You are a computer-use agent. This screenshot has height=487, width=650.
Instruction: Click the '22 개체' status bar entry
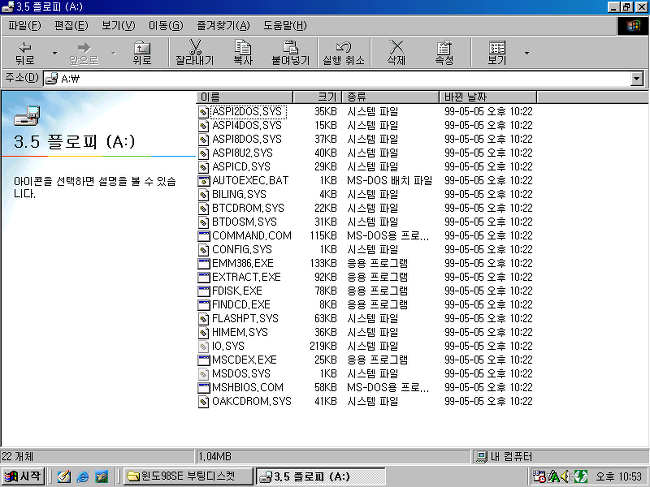pos(97,457)
